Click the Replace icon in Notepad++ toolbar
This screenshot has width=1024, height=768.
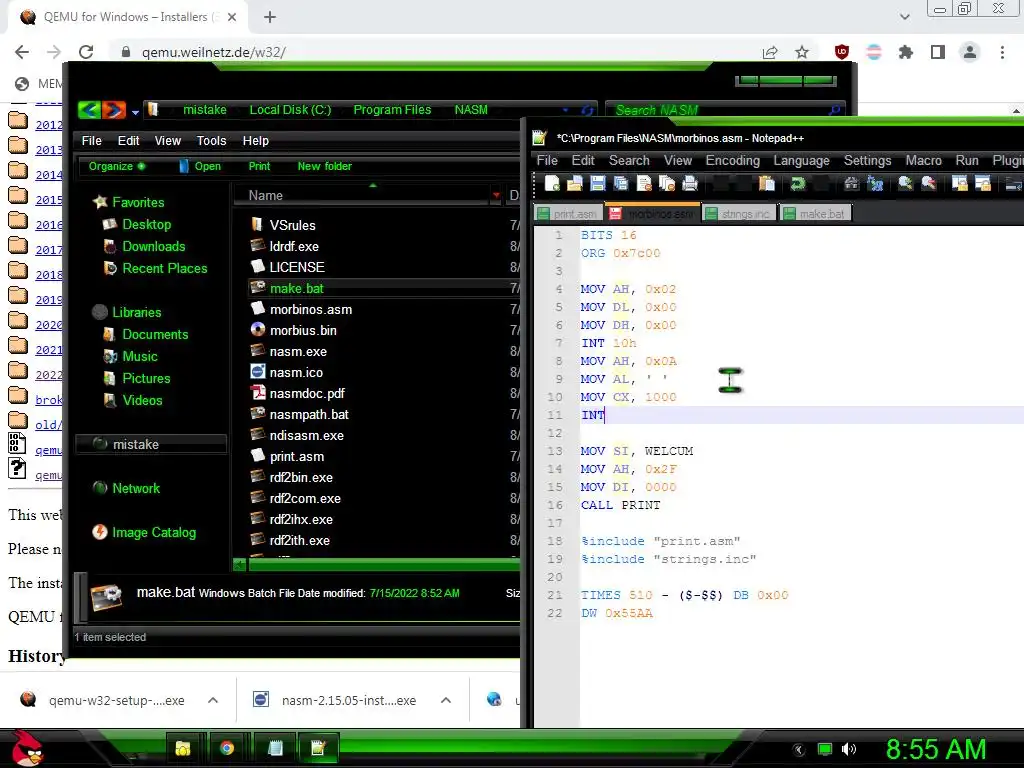(x=875, y=184)
